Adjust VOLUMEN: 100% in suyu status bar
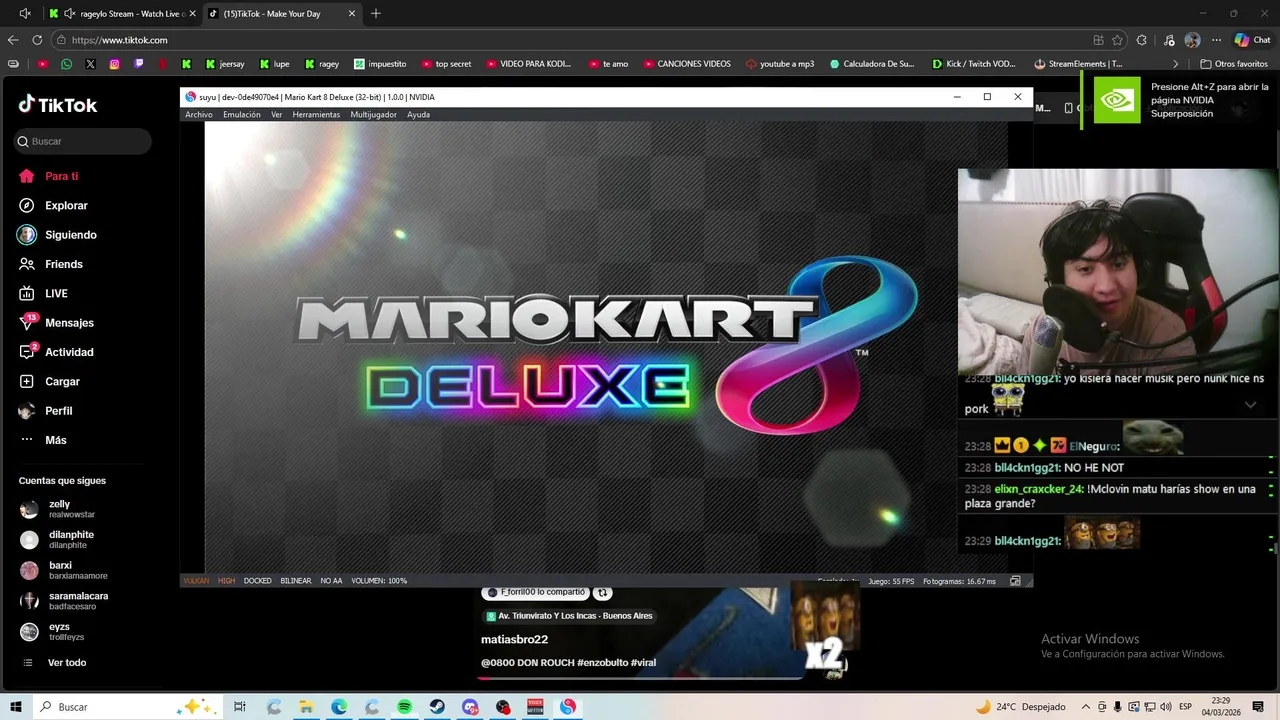 coord(379,581)
